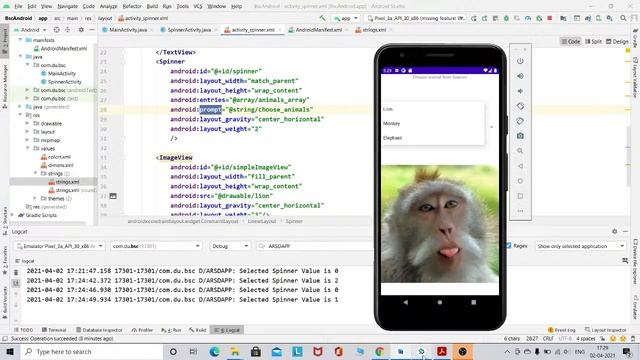Open the Android project view dropdown
Image resolution: width=640 pixels, height=360 pixels.
point(31,30)
